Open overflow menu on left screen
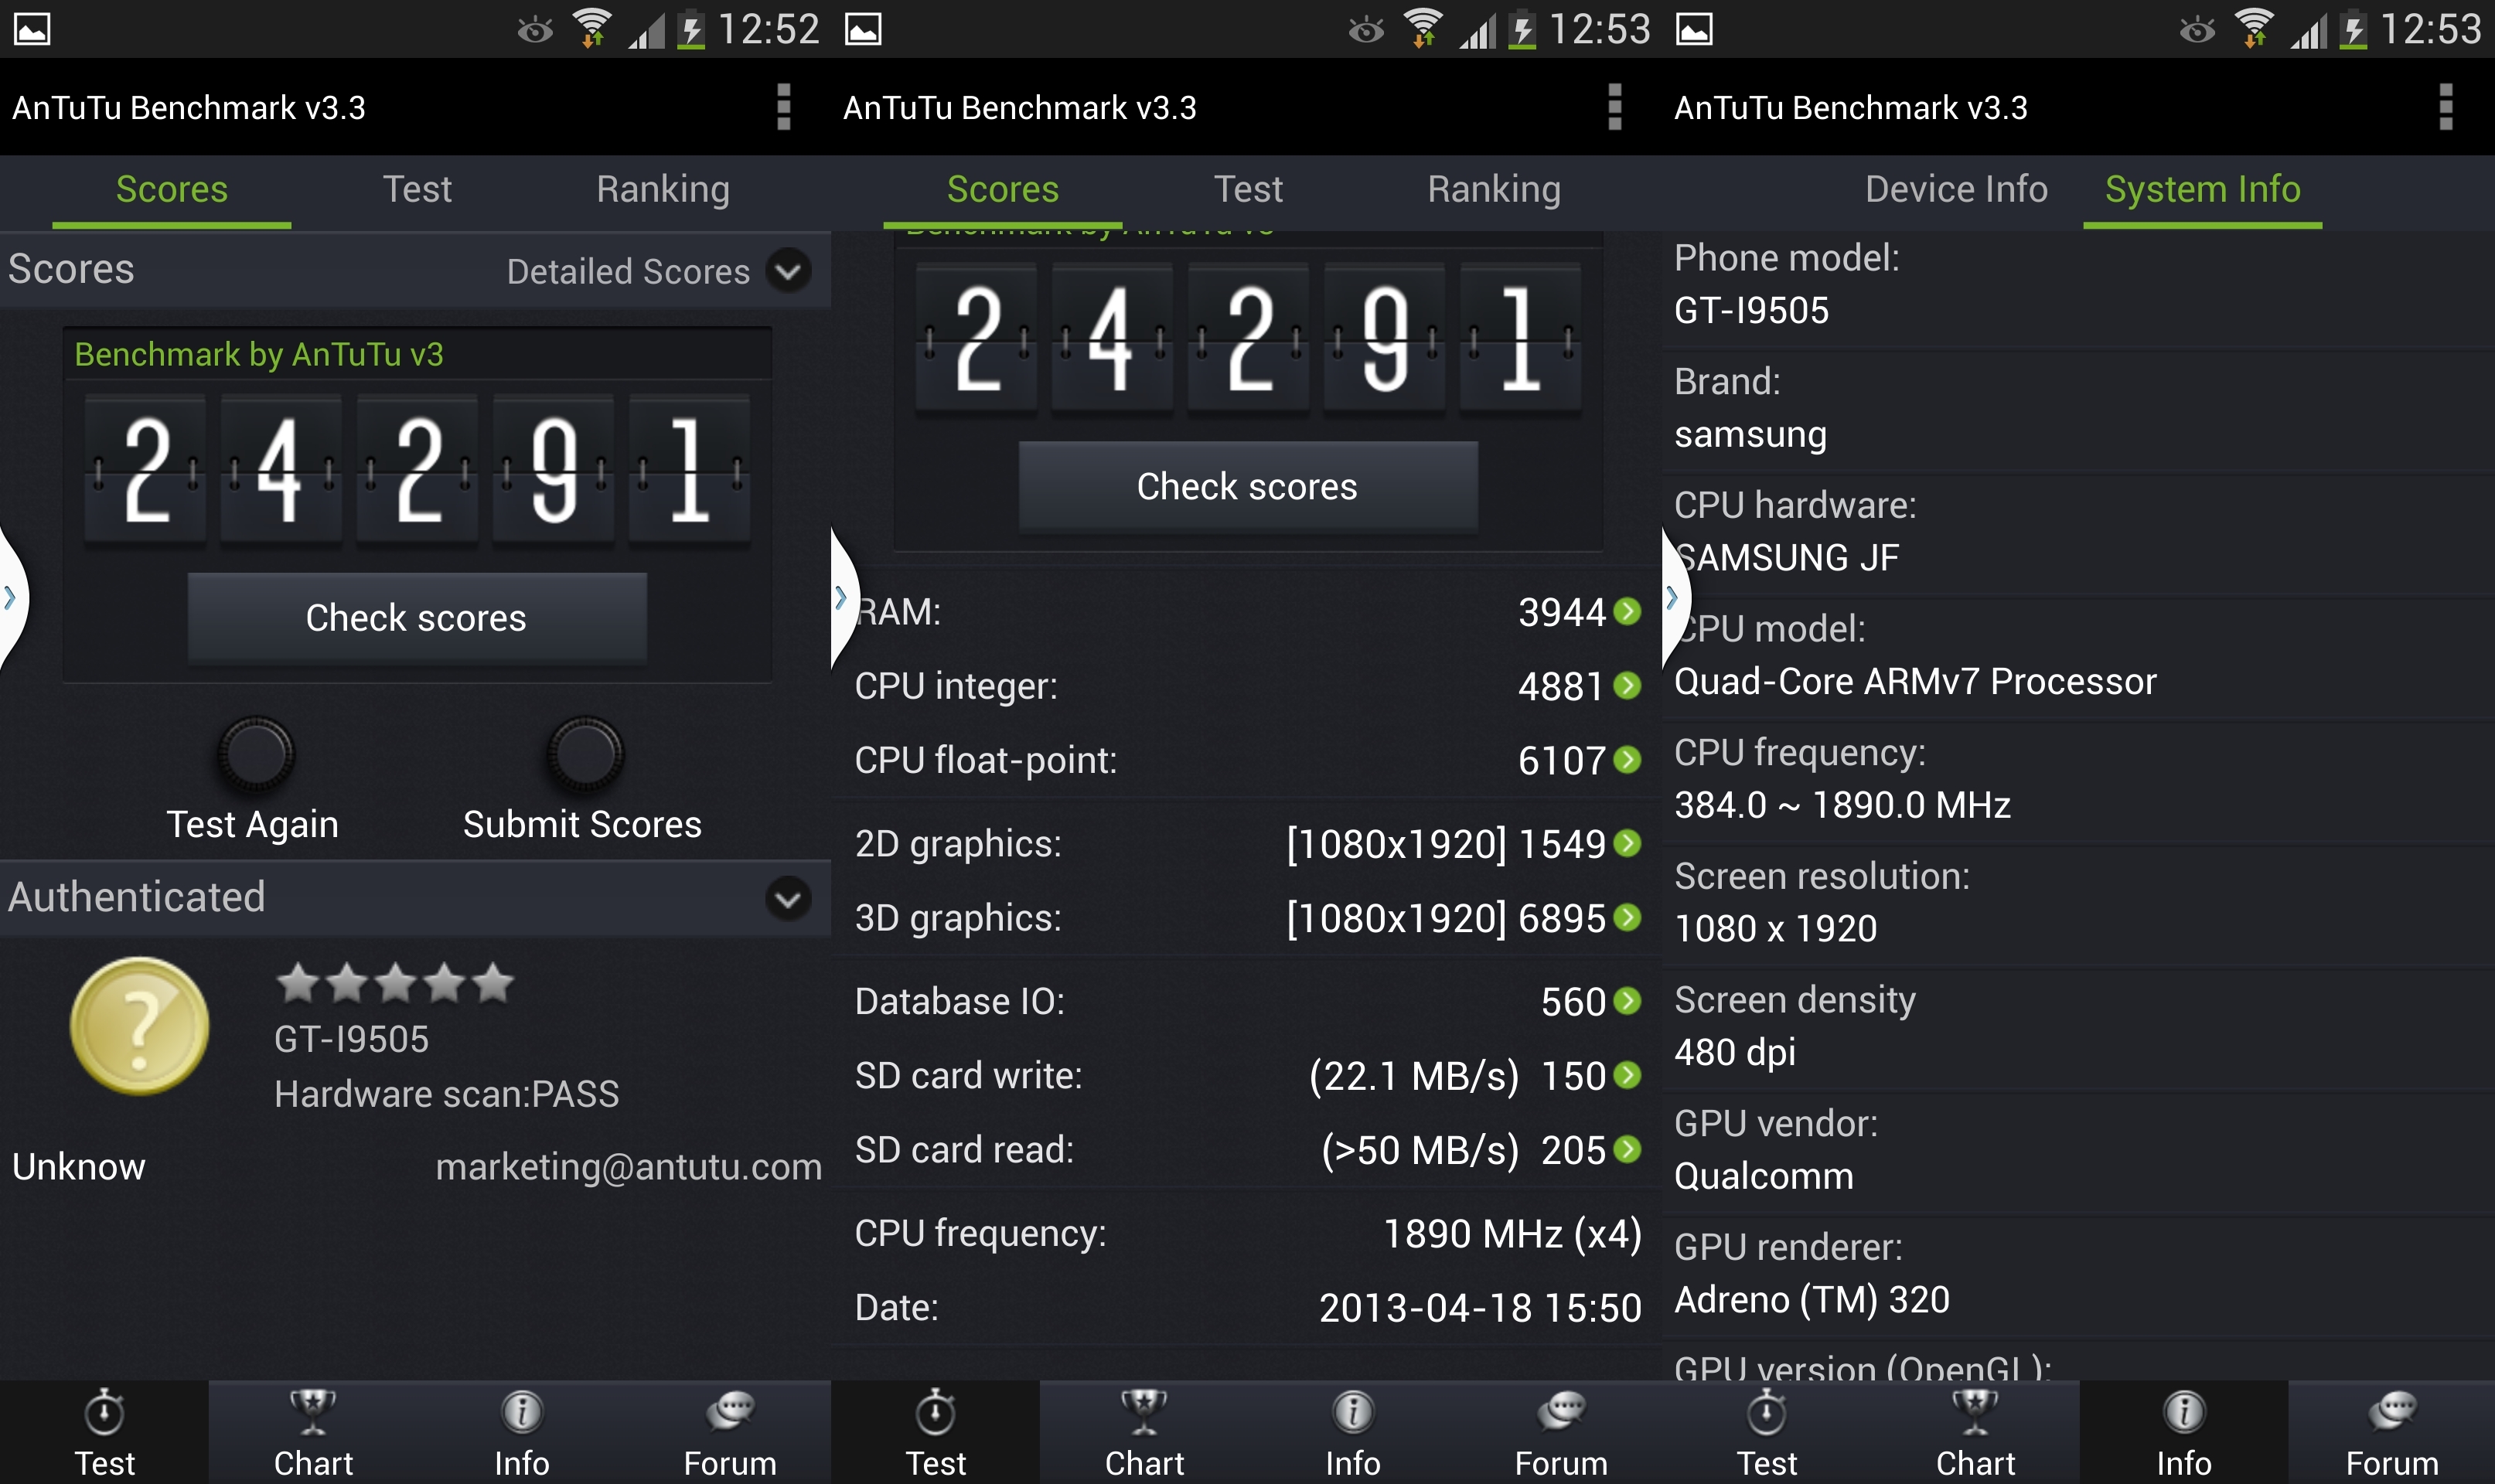2495x1484 pixels. (783, 107)
